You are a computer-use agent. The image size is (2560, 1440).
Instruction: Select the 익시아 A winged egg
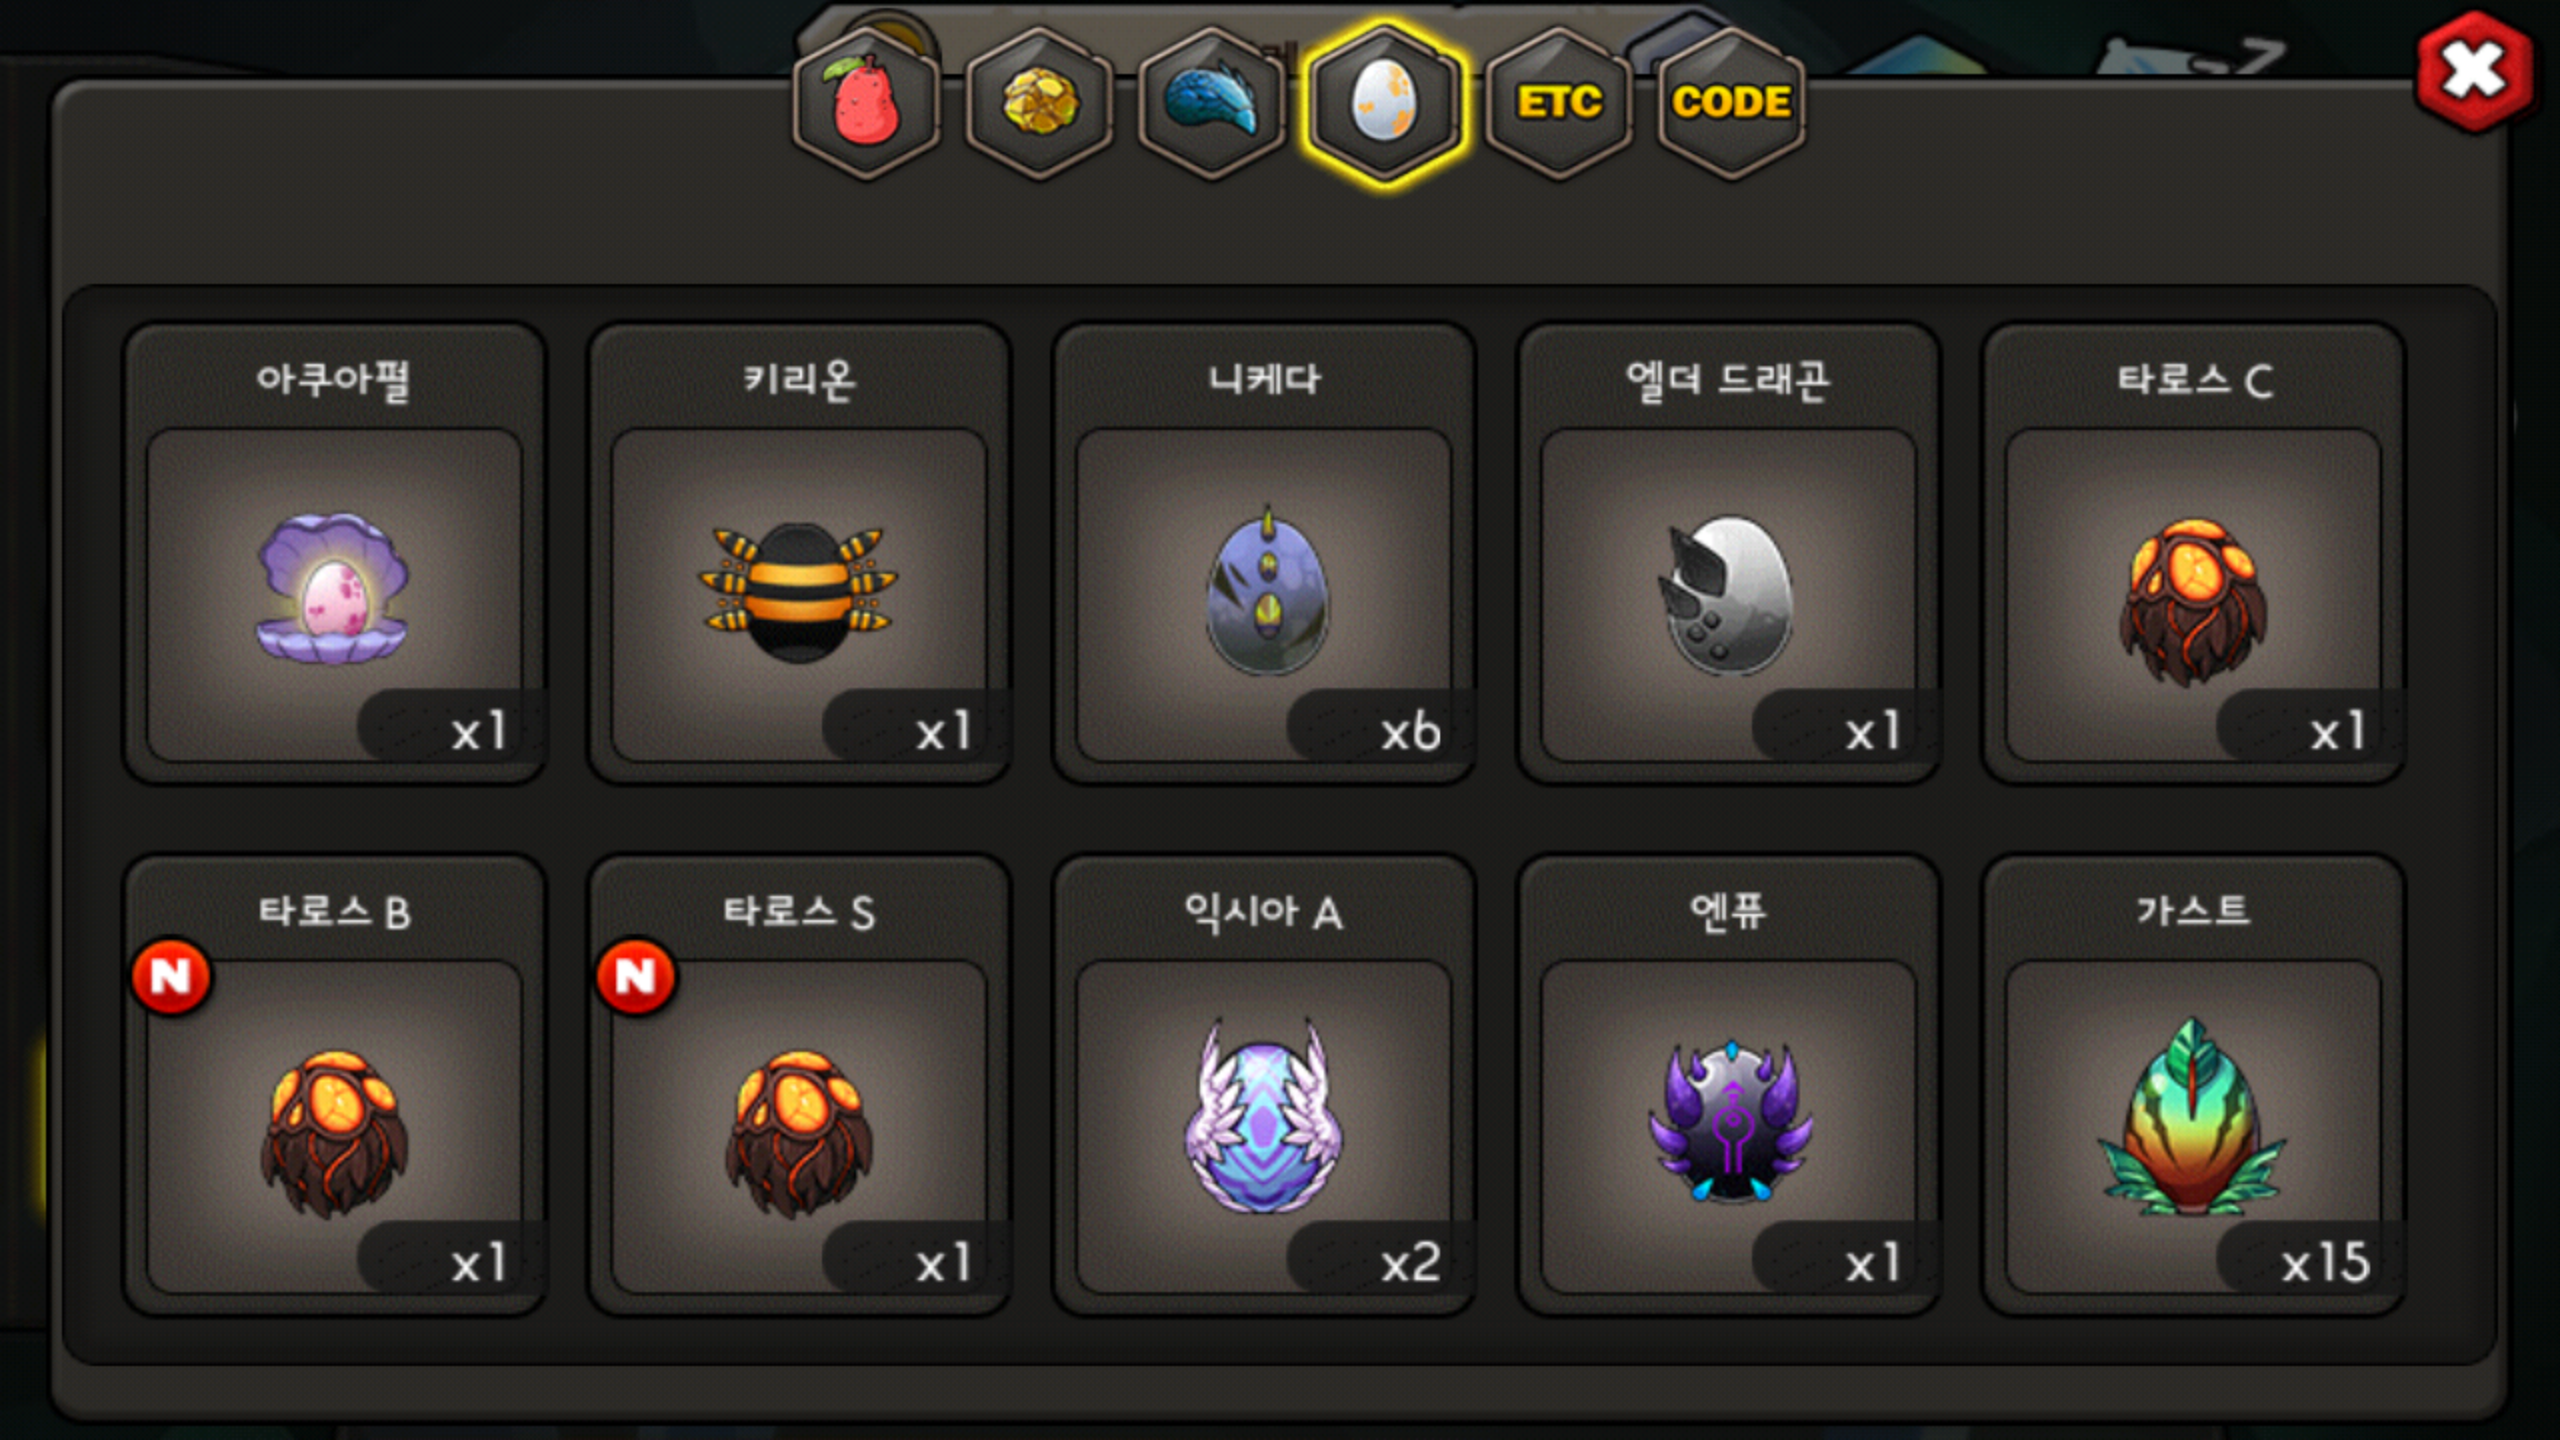tap(1264, 1085)
